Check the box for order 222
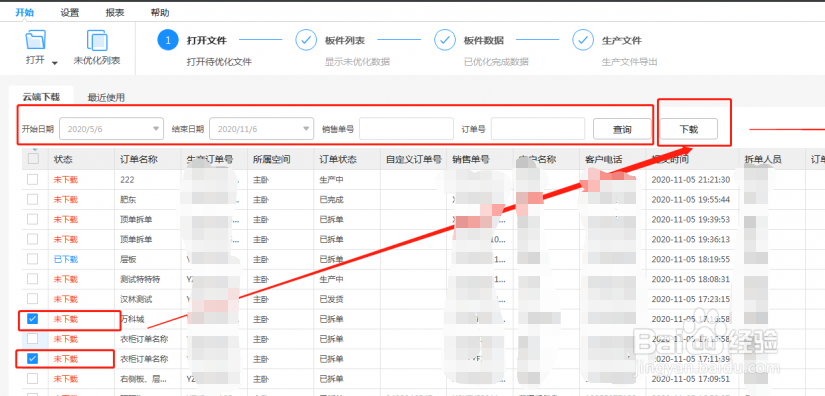The width and height of the screenshot is (825, 396). 33,179
